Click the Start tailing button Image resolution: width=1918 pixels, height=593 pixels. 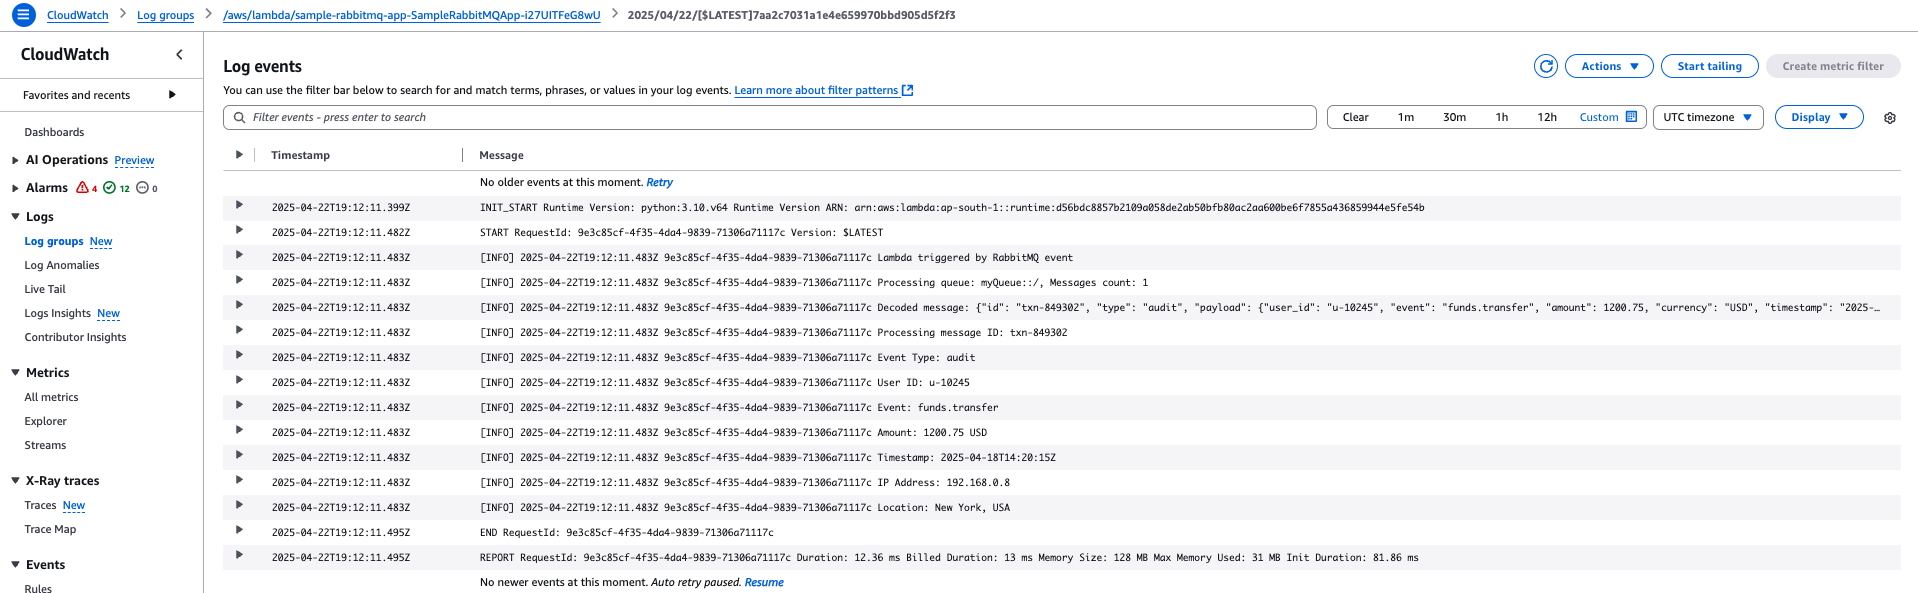click(x=1708, y=66)
